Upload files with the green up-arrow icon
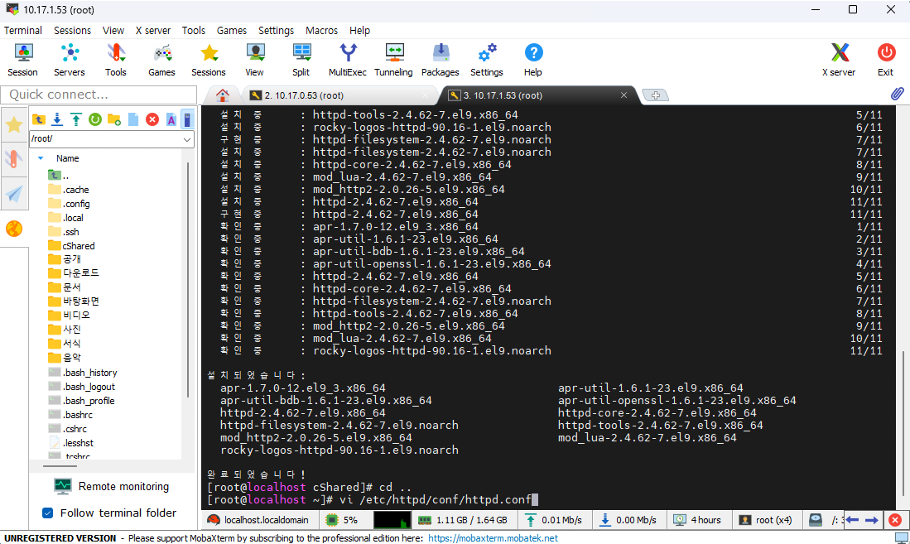This screenshot has width=910, height=544. pyautogui.click(x=76, y=120)
